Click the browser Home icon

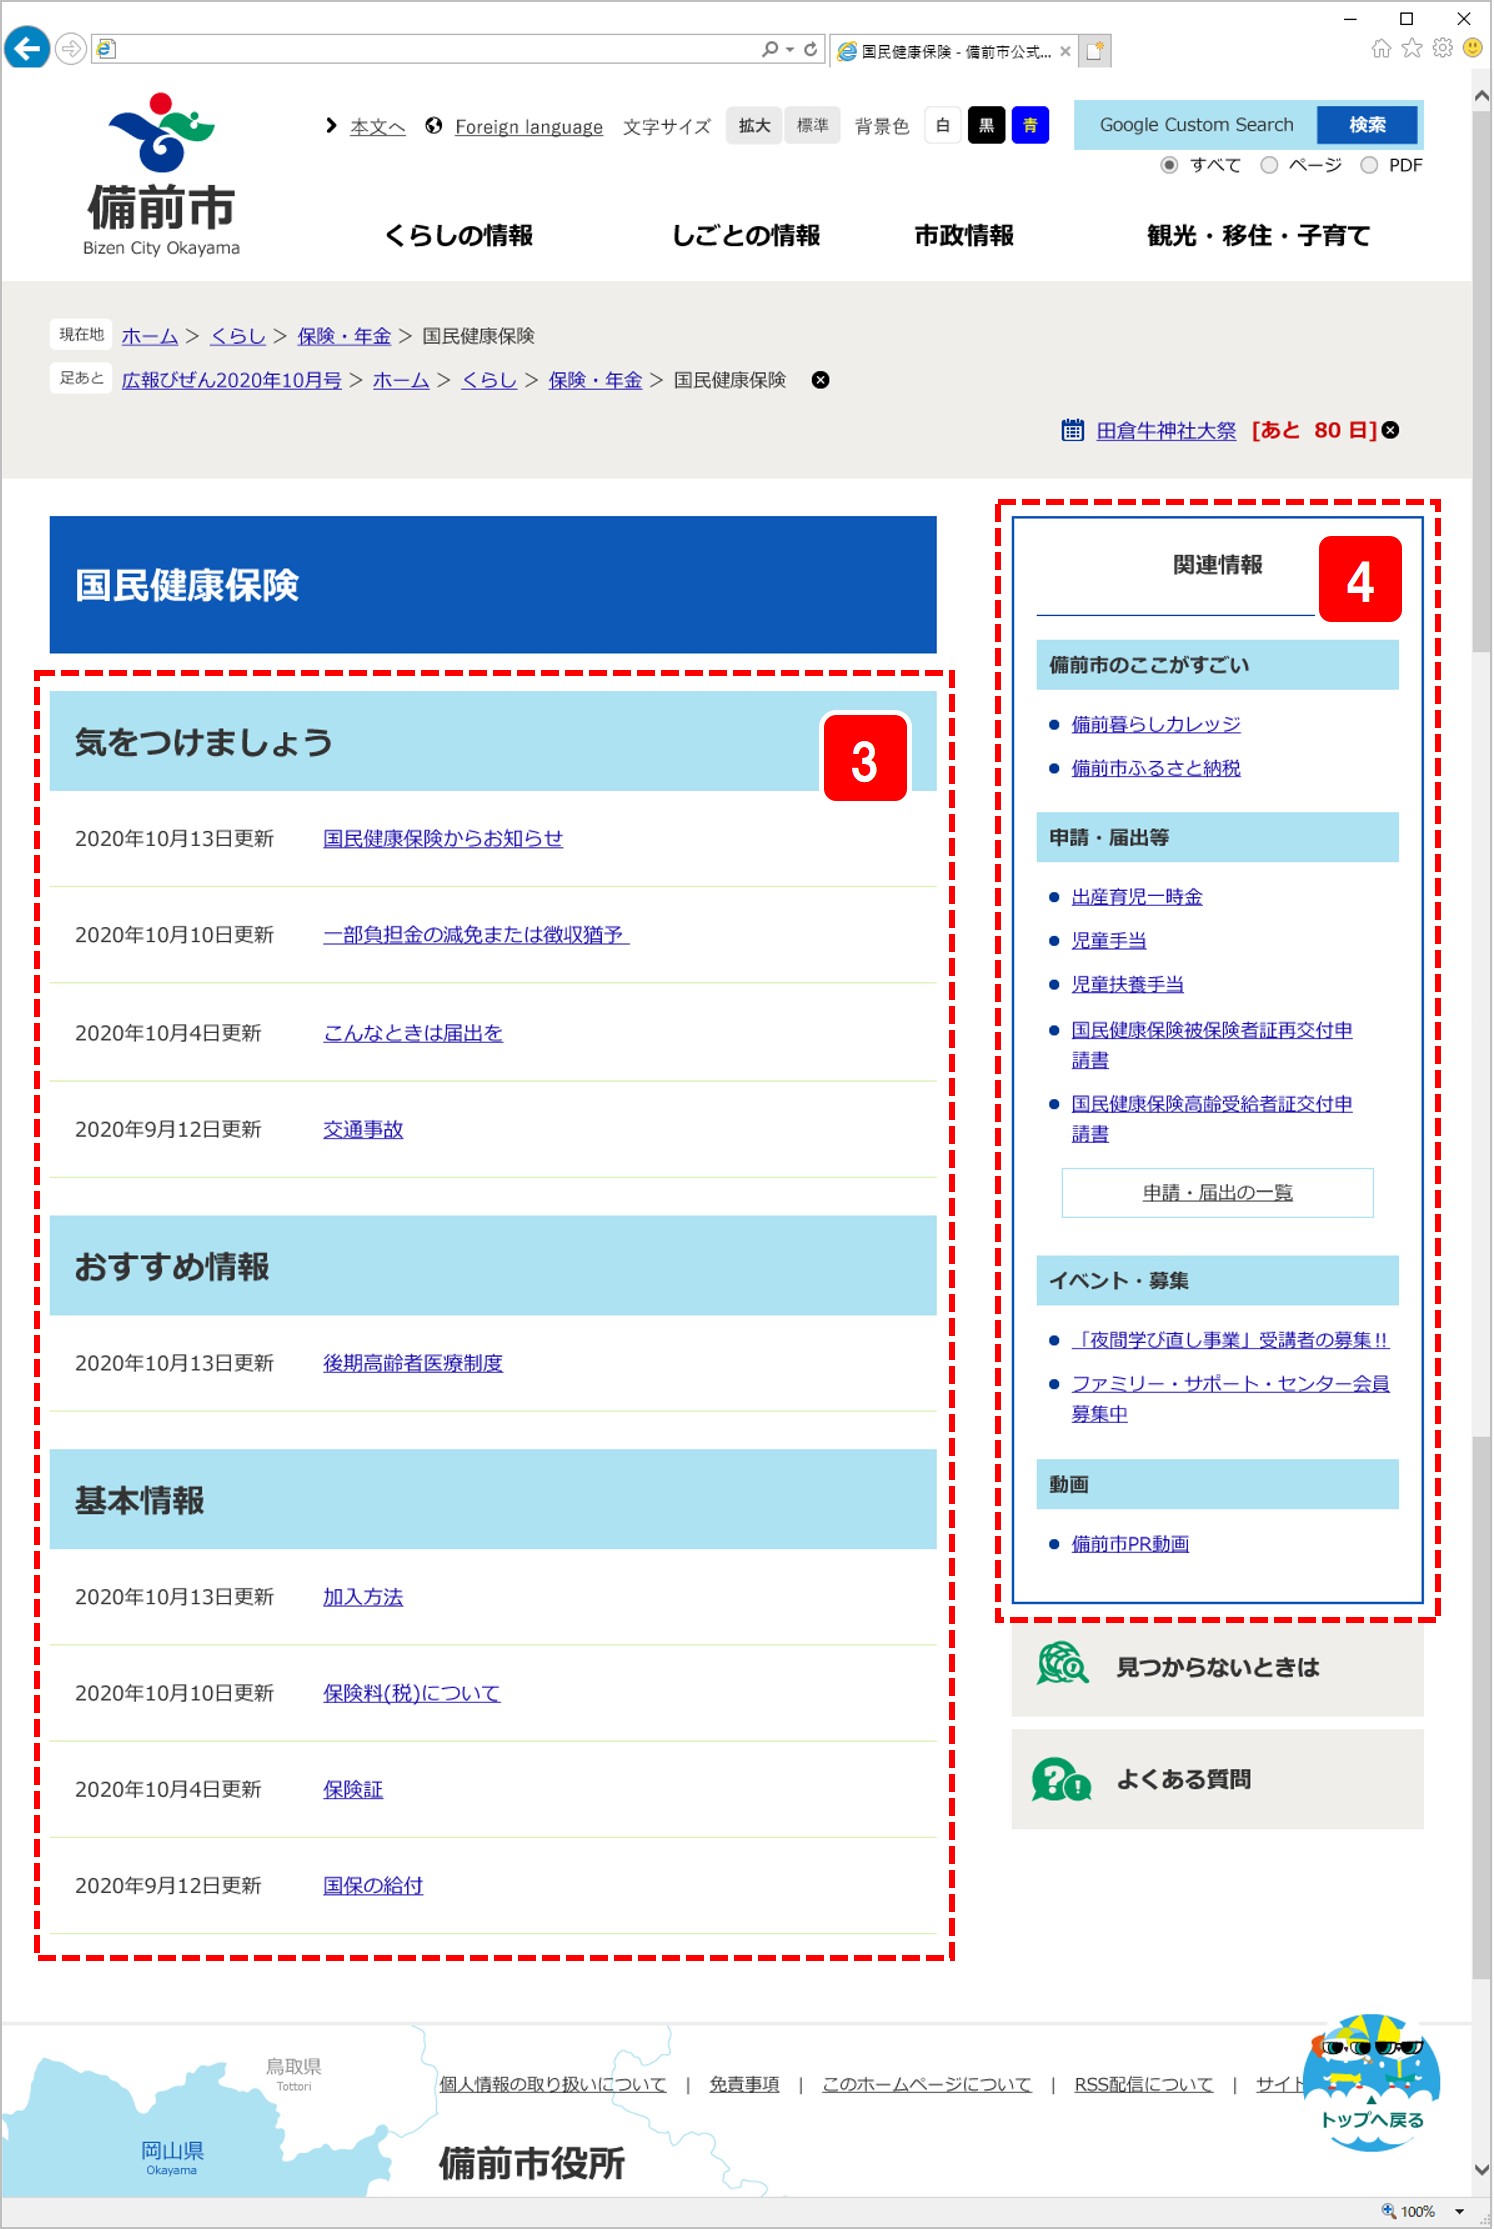(x=1381, y=48)
